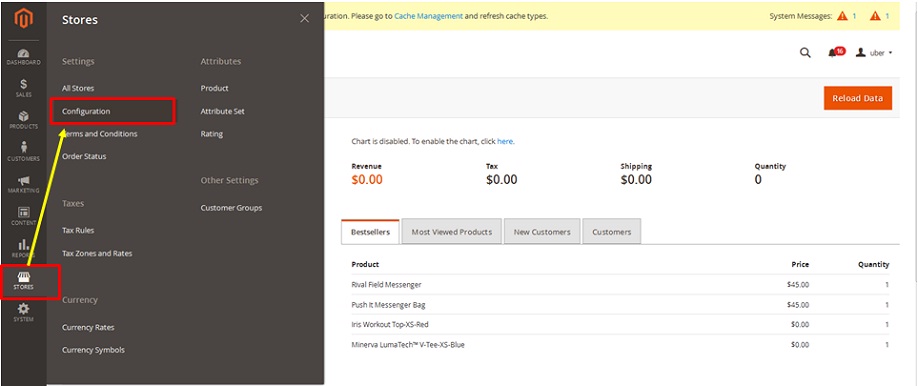Switch to the New Customers tab
This screenshot has width=918, height=386.
[542, 232]
